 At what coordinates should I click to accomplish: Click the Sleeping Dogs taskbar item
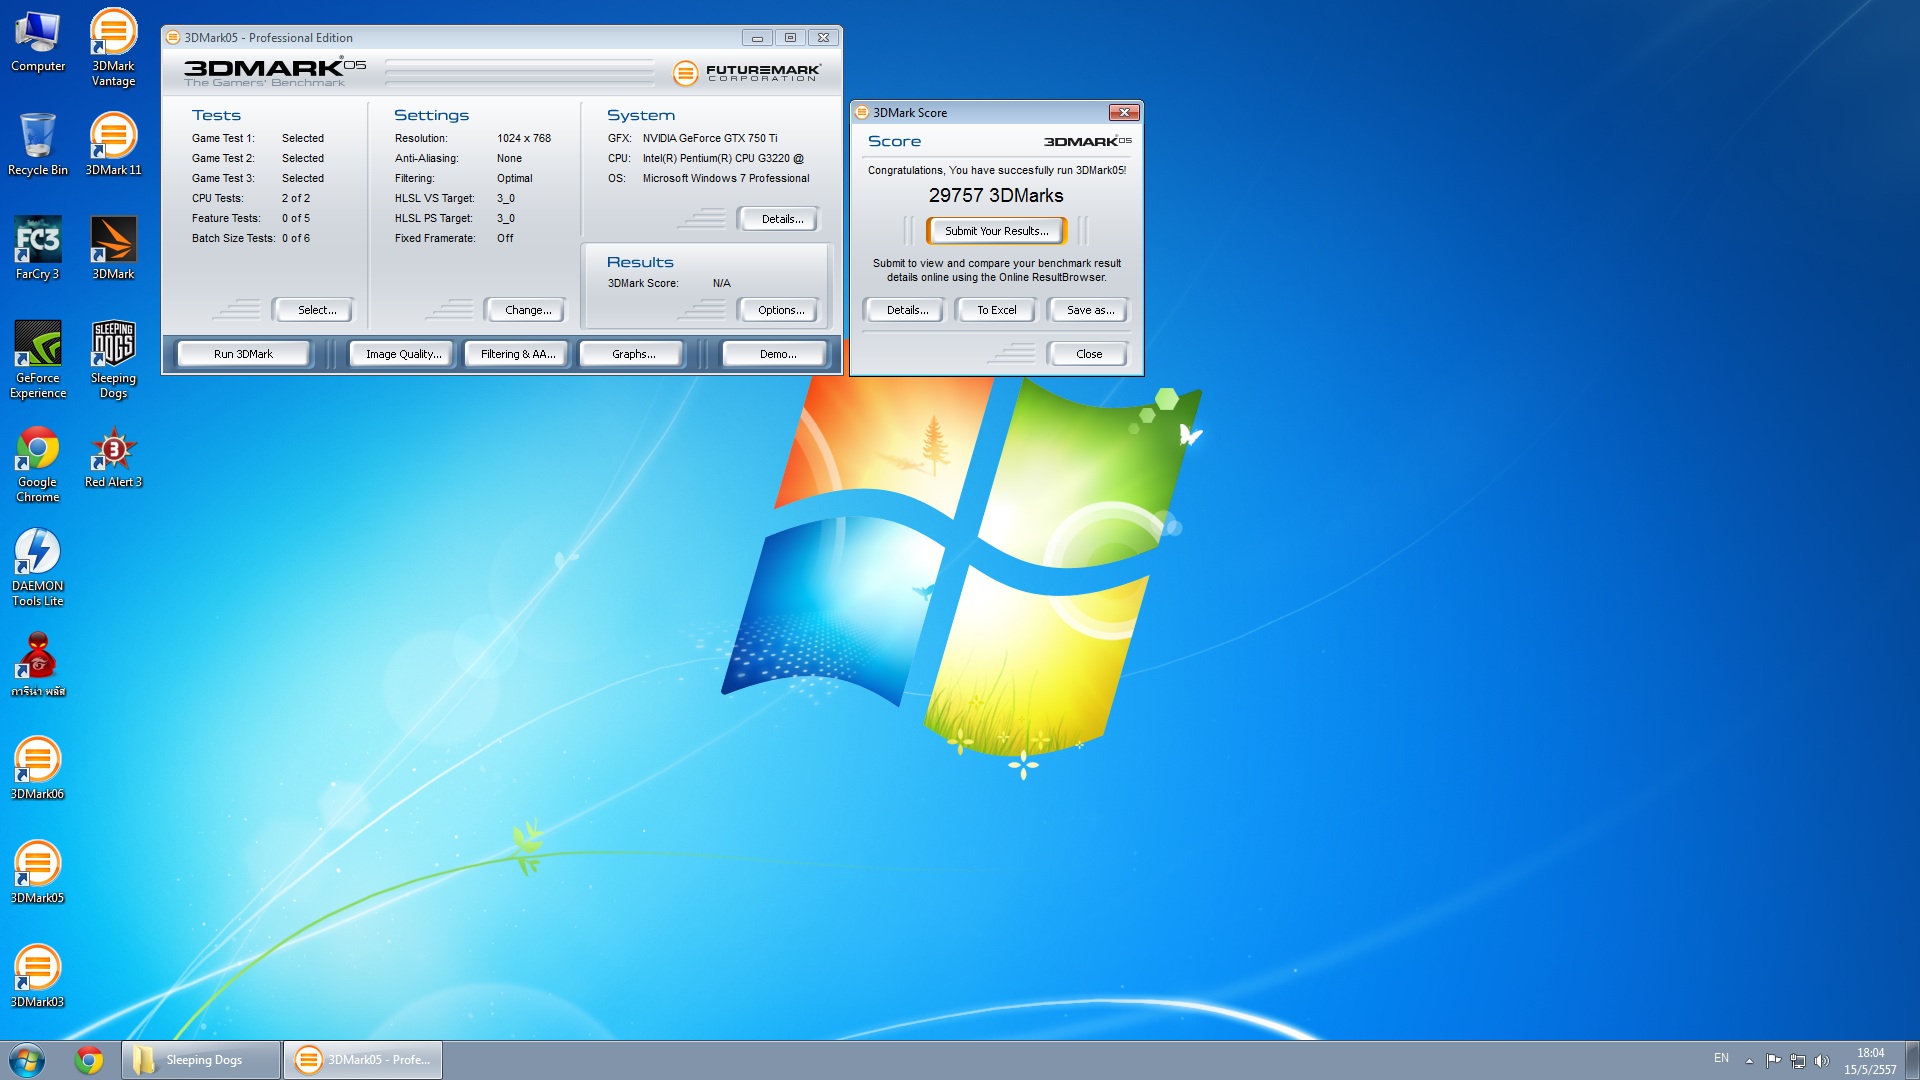201,1060
